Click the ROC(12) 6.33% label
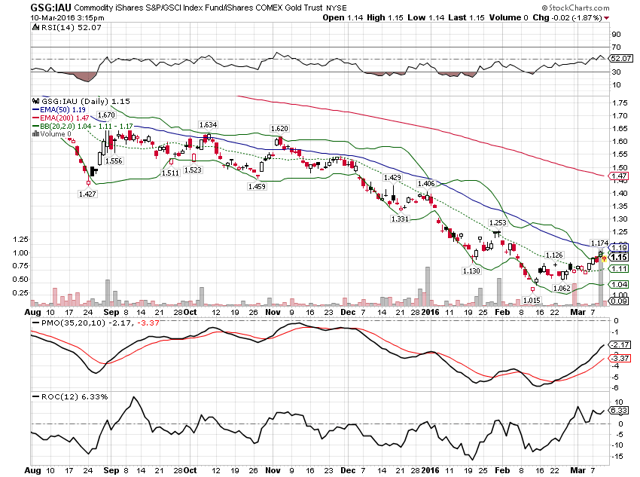The width and height of the screenshot is (640, 477). pos(70,397)
